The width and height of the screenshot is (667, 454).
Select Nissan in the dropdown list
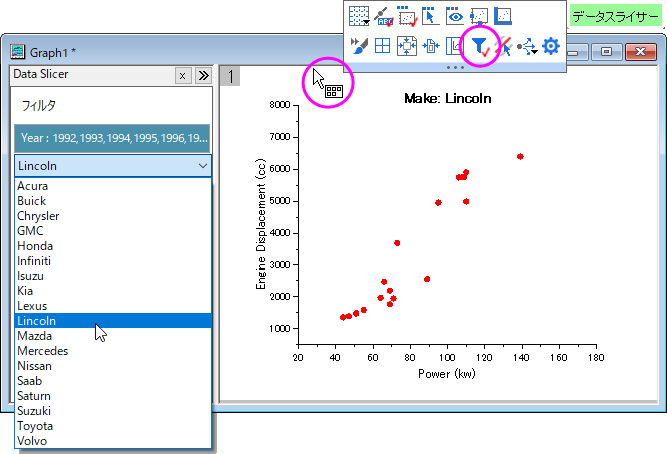click(x=113, y=366)
